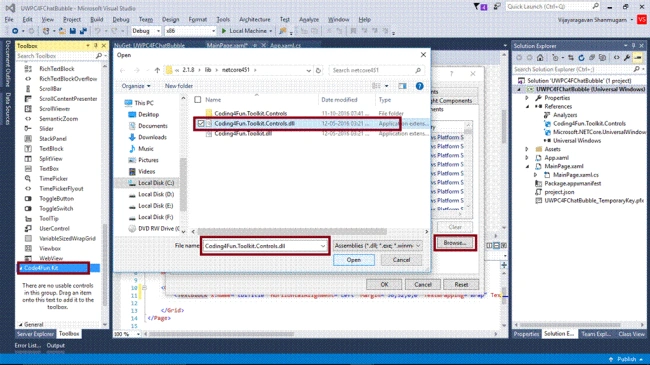
Task: Click the Solution Explorer Refresh icon
Action: [581, 58]
